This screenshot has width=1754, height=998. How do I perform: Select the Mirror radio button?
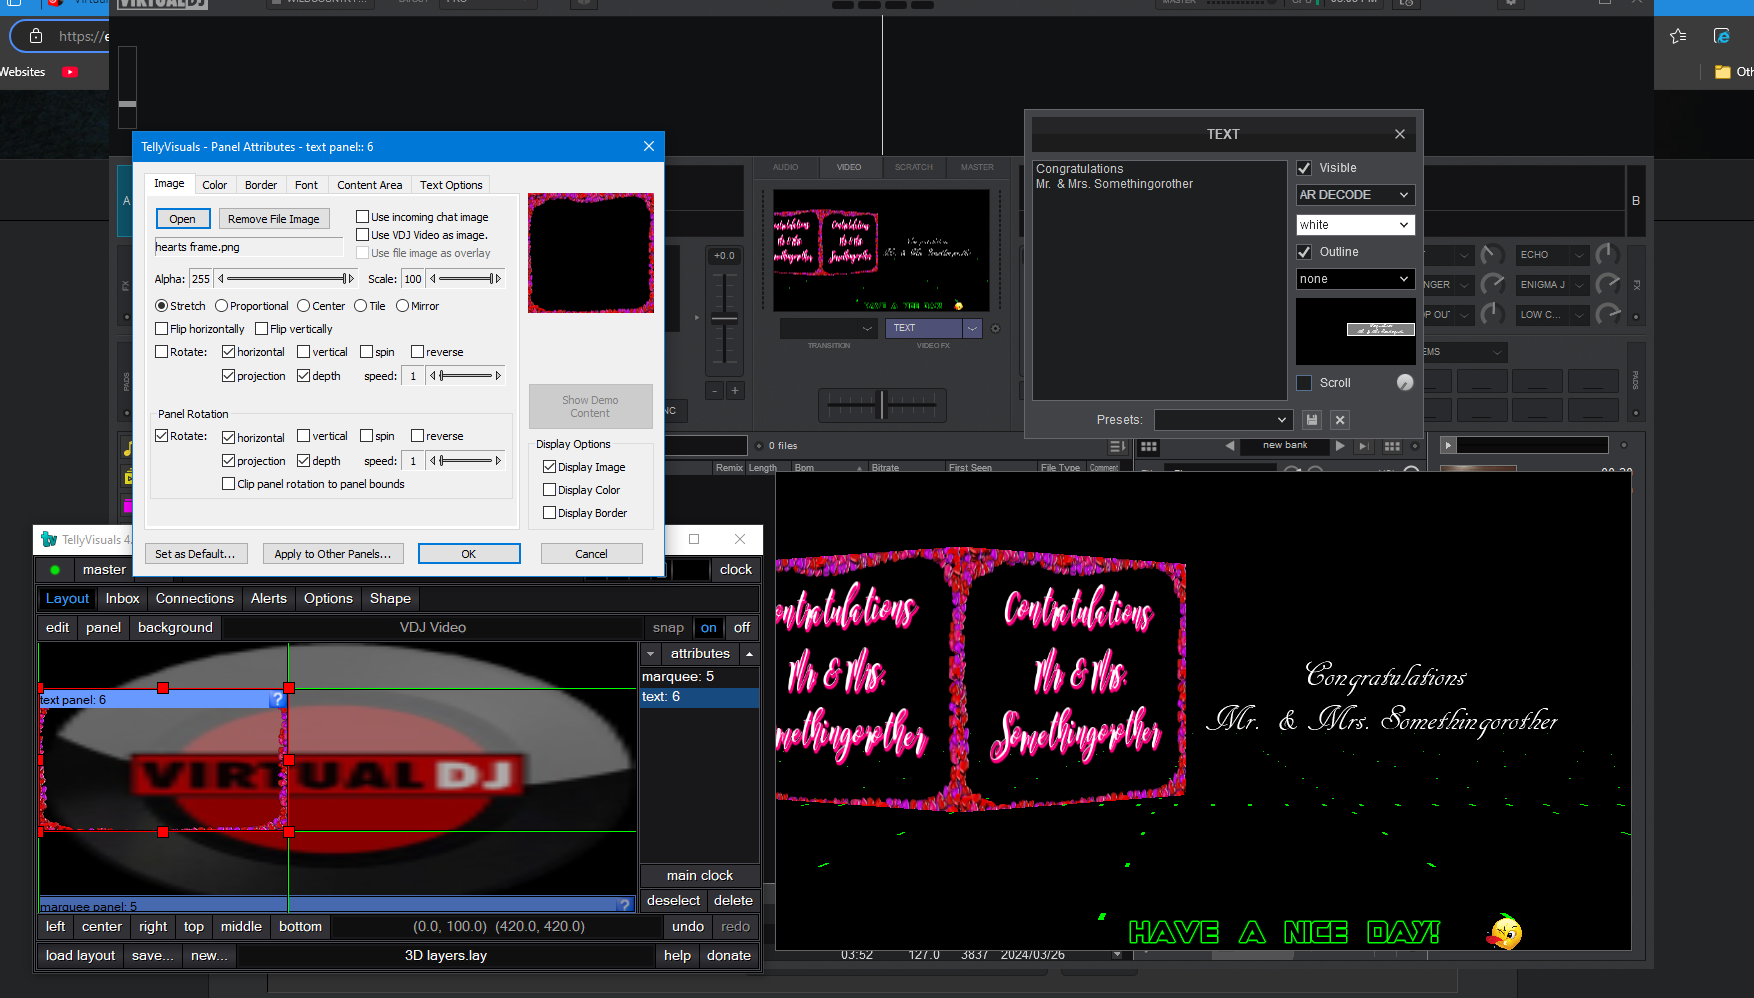[x=402, y=306]
